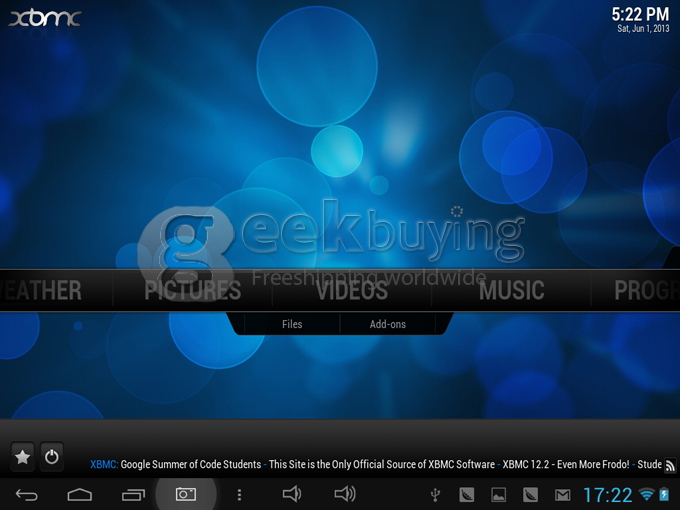
Task: Select the Weather menu item
Action: (41, 290)
